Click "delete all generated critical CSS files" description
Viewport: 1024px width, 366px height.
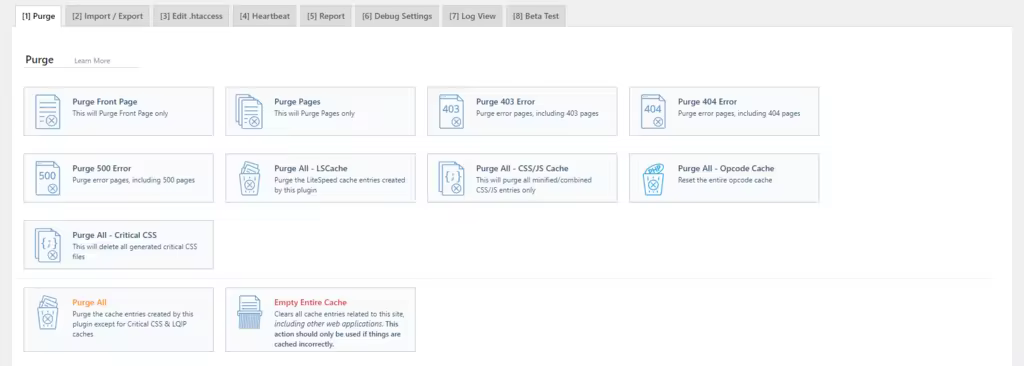click(x=135, y=251)
